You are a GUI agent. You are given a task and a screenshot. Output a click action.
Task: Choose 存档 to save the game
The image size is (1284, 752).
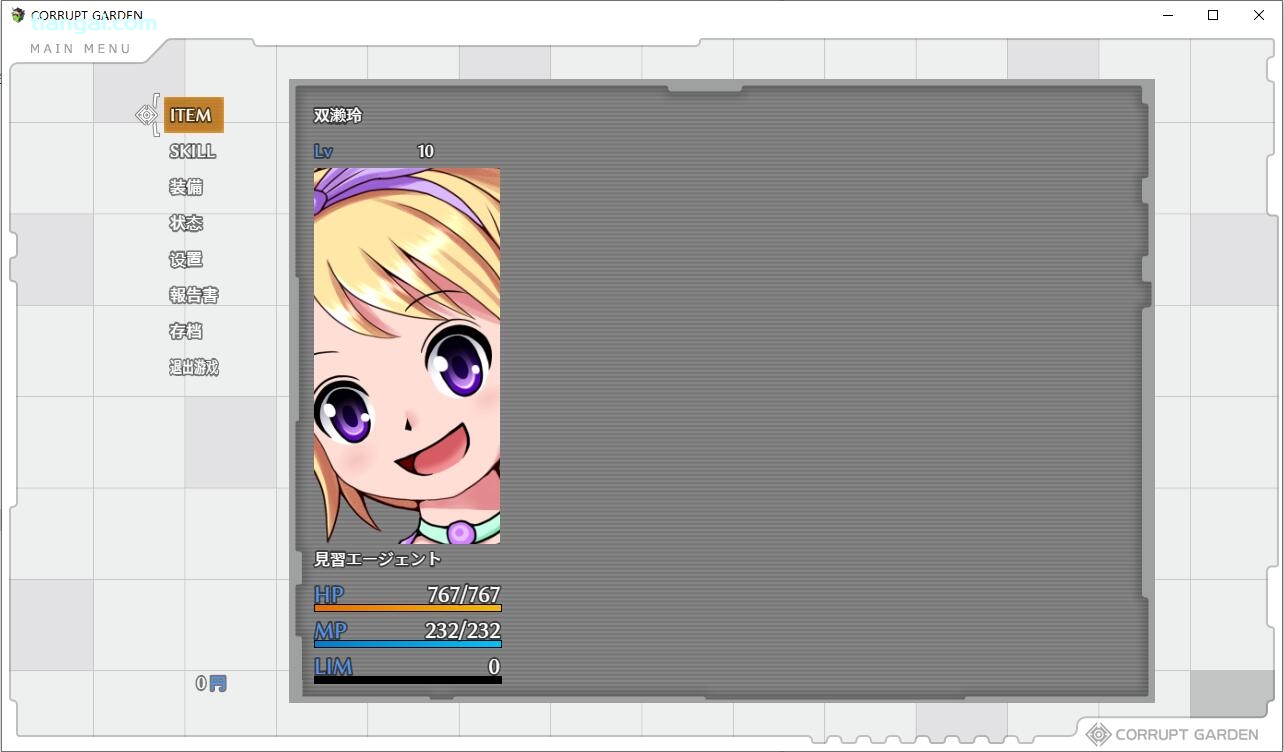(186, 332)
